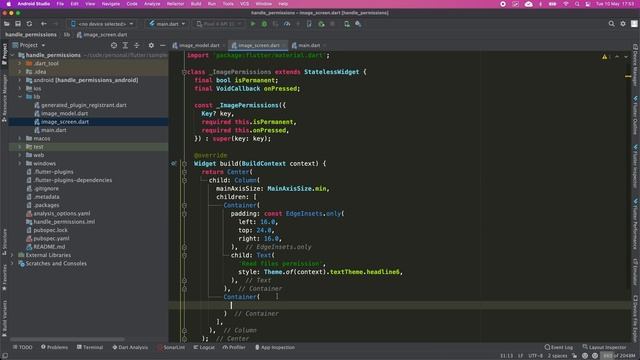Open the Event Log
Screen dimensions: 640x360
click(x=558, y=347)
